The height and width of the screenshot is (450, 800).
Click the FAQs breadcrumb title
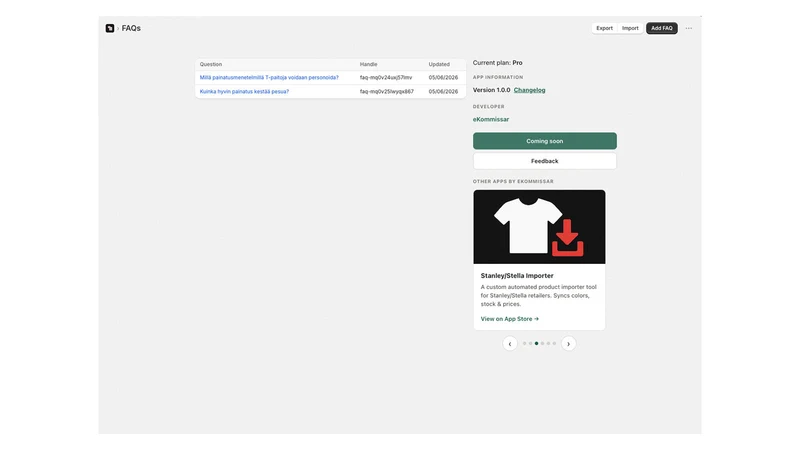131,28
